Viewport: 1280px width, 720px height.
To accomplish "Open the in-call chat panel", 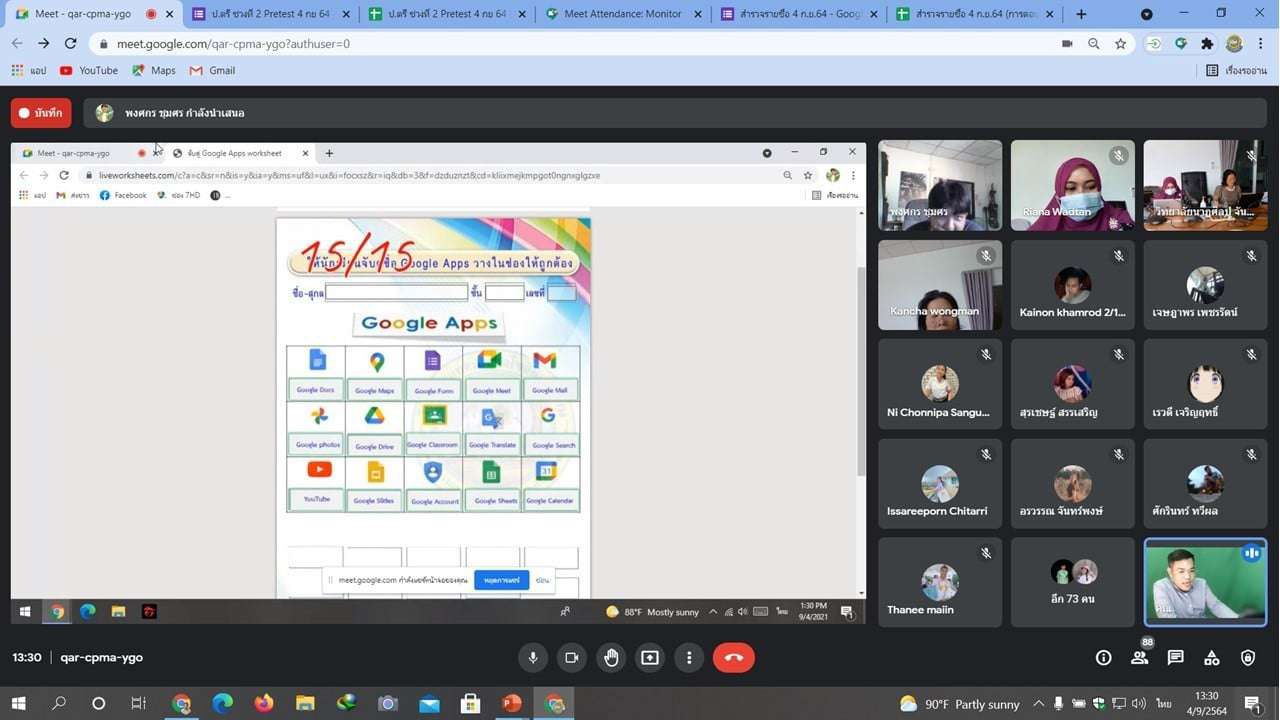I will click(1175, 657).
